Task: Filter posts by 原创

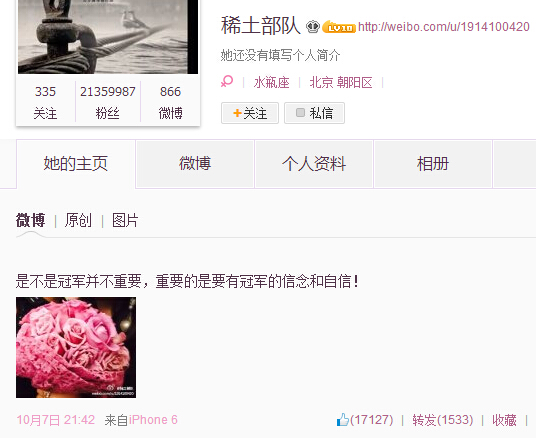Action: point(78,220)
